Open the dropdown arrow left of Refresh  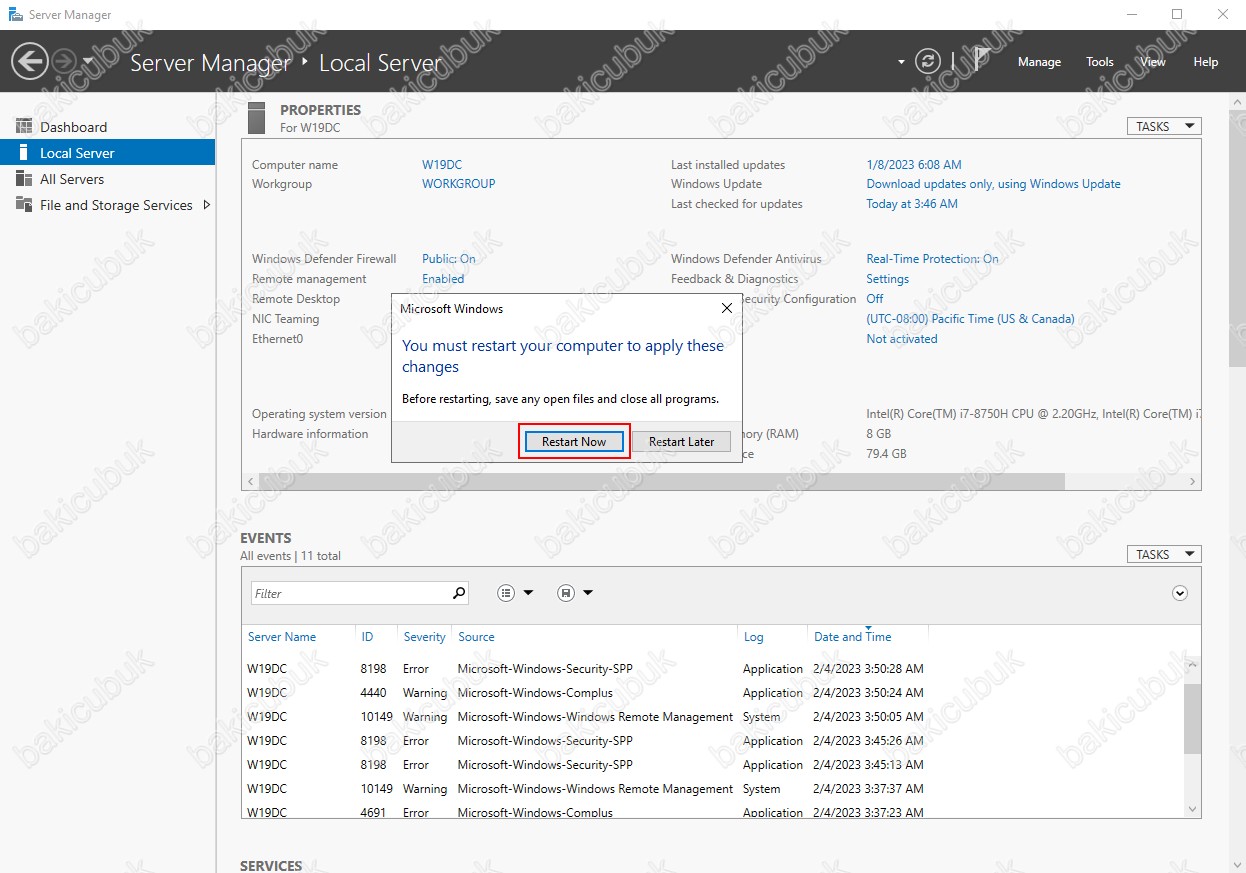[x=902, y=62]
